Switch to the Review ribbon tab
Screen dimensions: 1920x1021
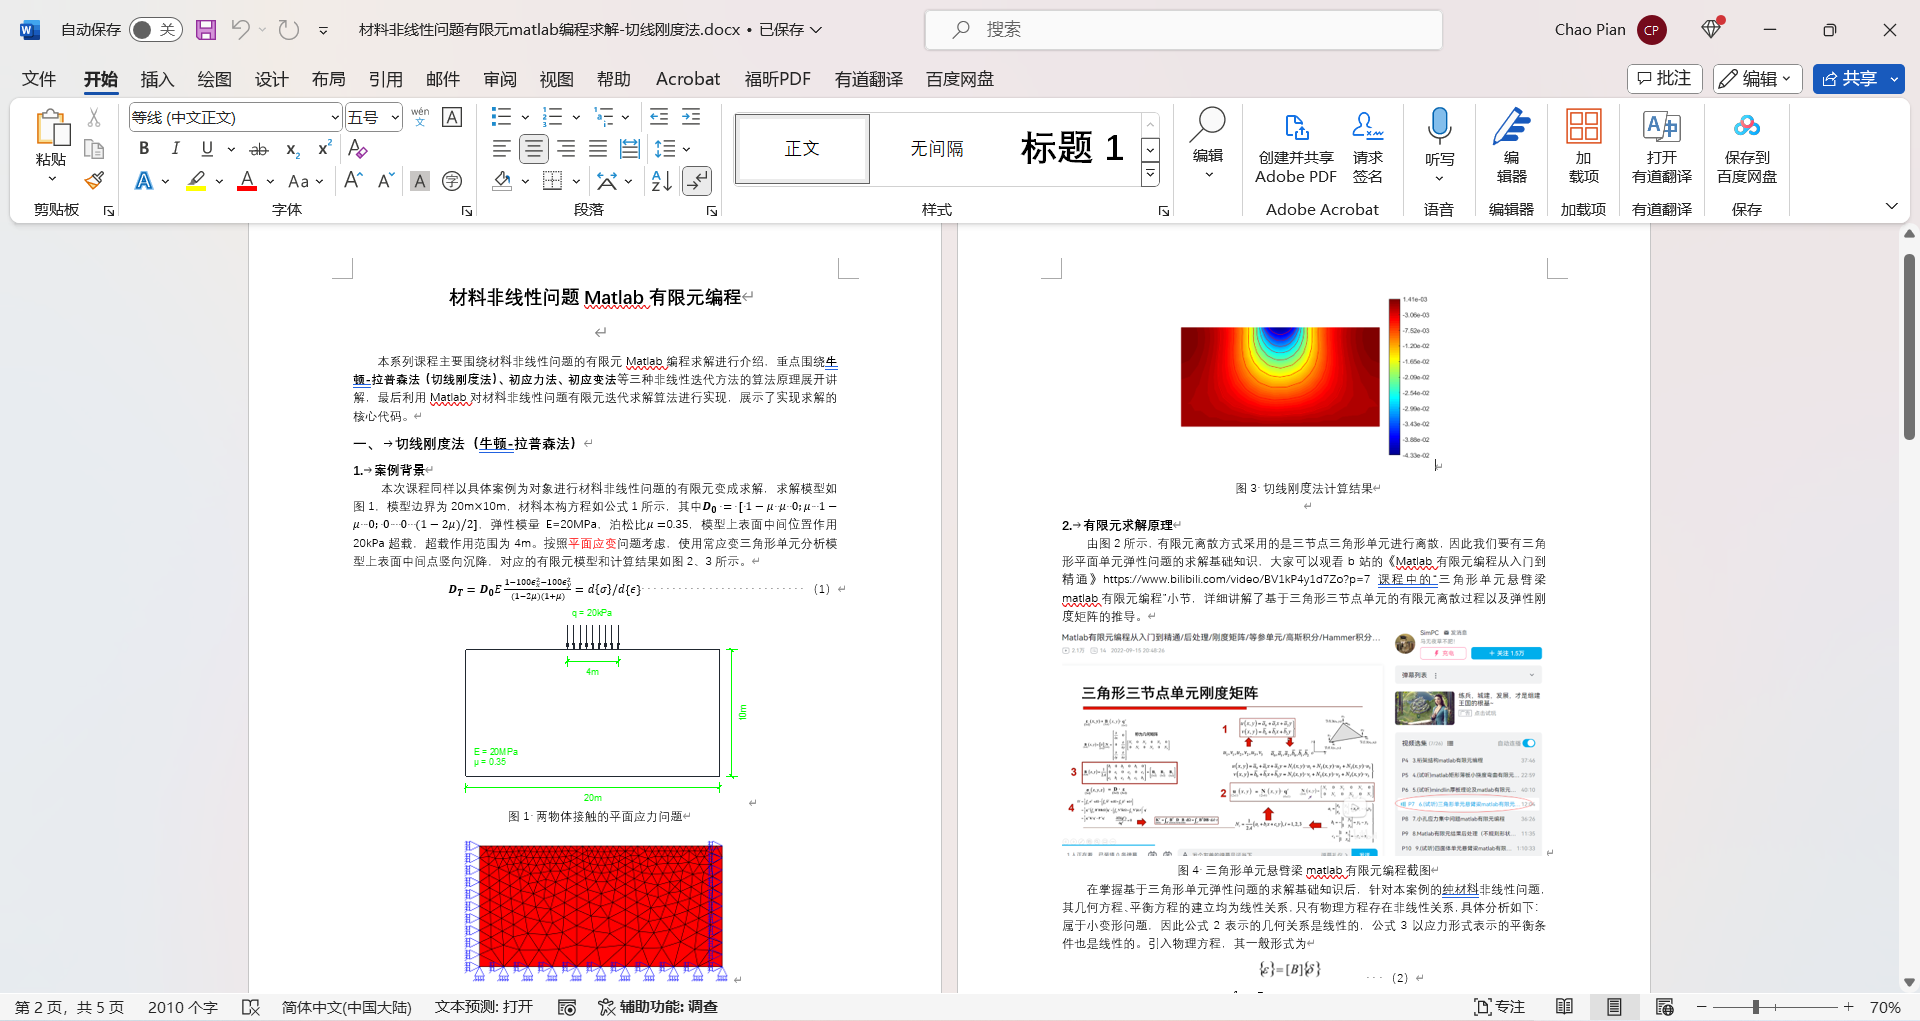click(500, 79)
